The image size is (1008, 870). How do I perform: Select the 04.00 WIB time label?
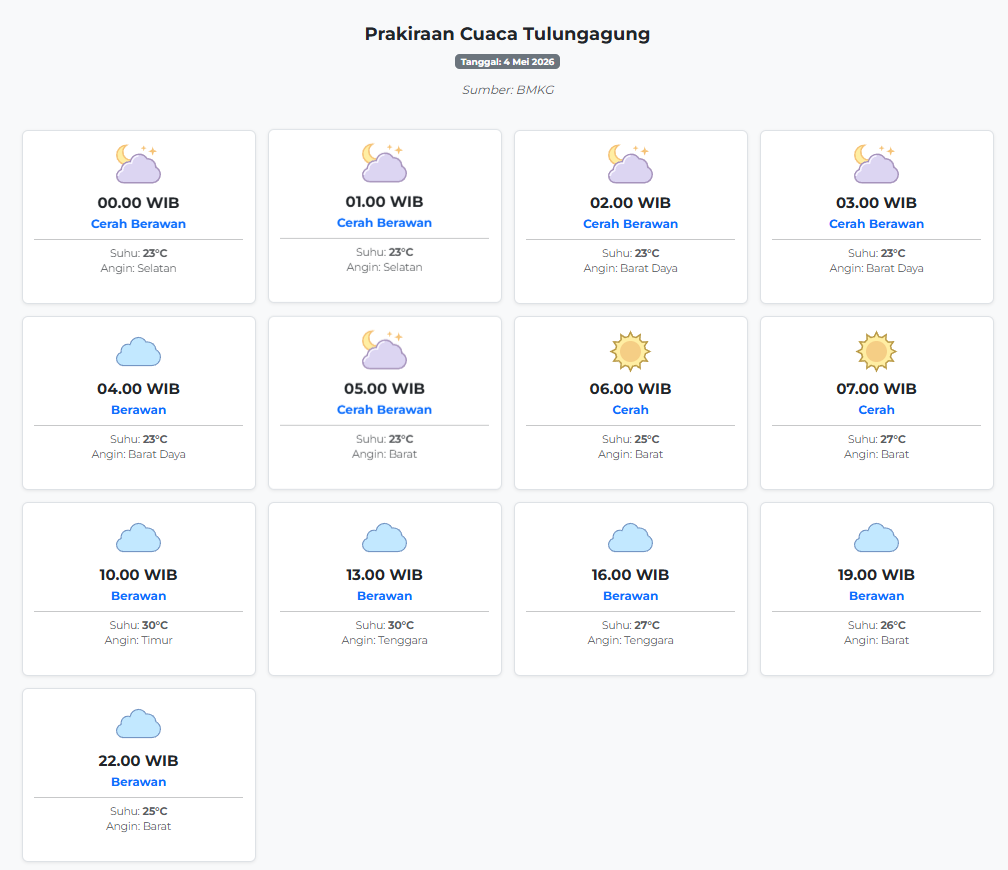[138, 388]
